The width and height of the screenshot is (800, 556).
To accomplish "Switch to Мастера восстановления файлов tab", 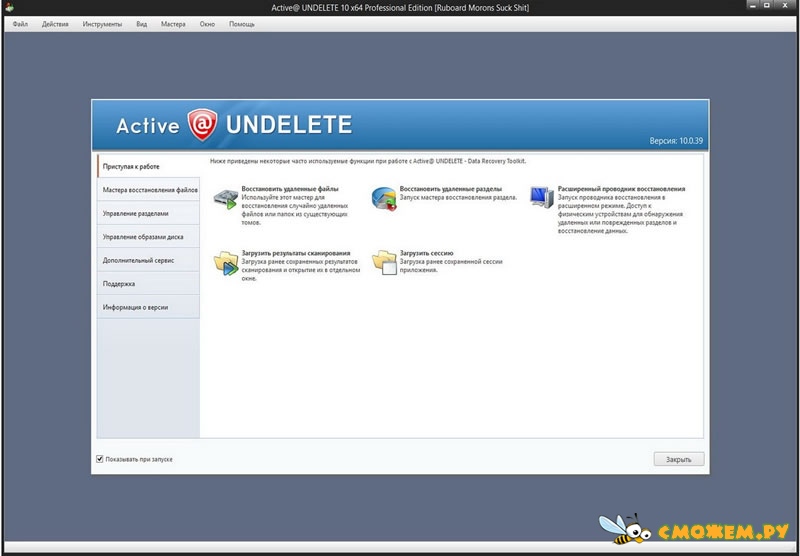I will coord(148,190).
